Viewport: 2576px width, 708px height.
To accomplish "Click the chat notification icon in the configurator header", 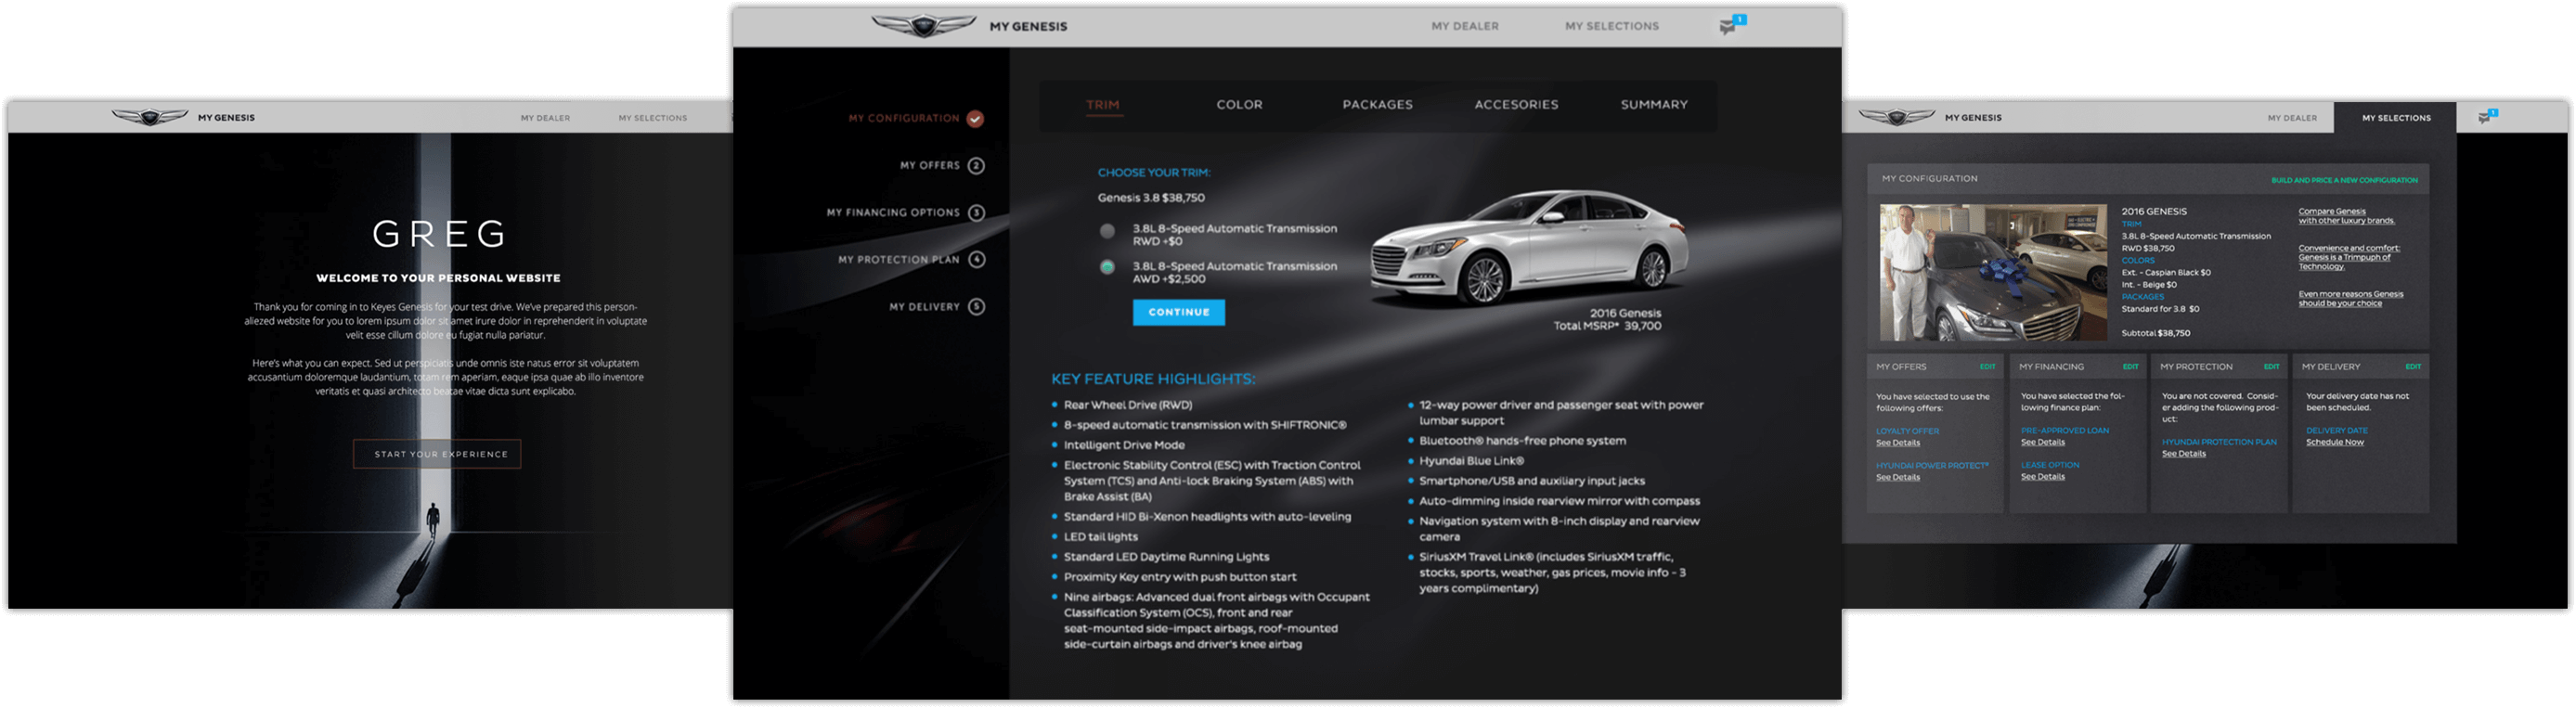I will (1731, 26).
